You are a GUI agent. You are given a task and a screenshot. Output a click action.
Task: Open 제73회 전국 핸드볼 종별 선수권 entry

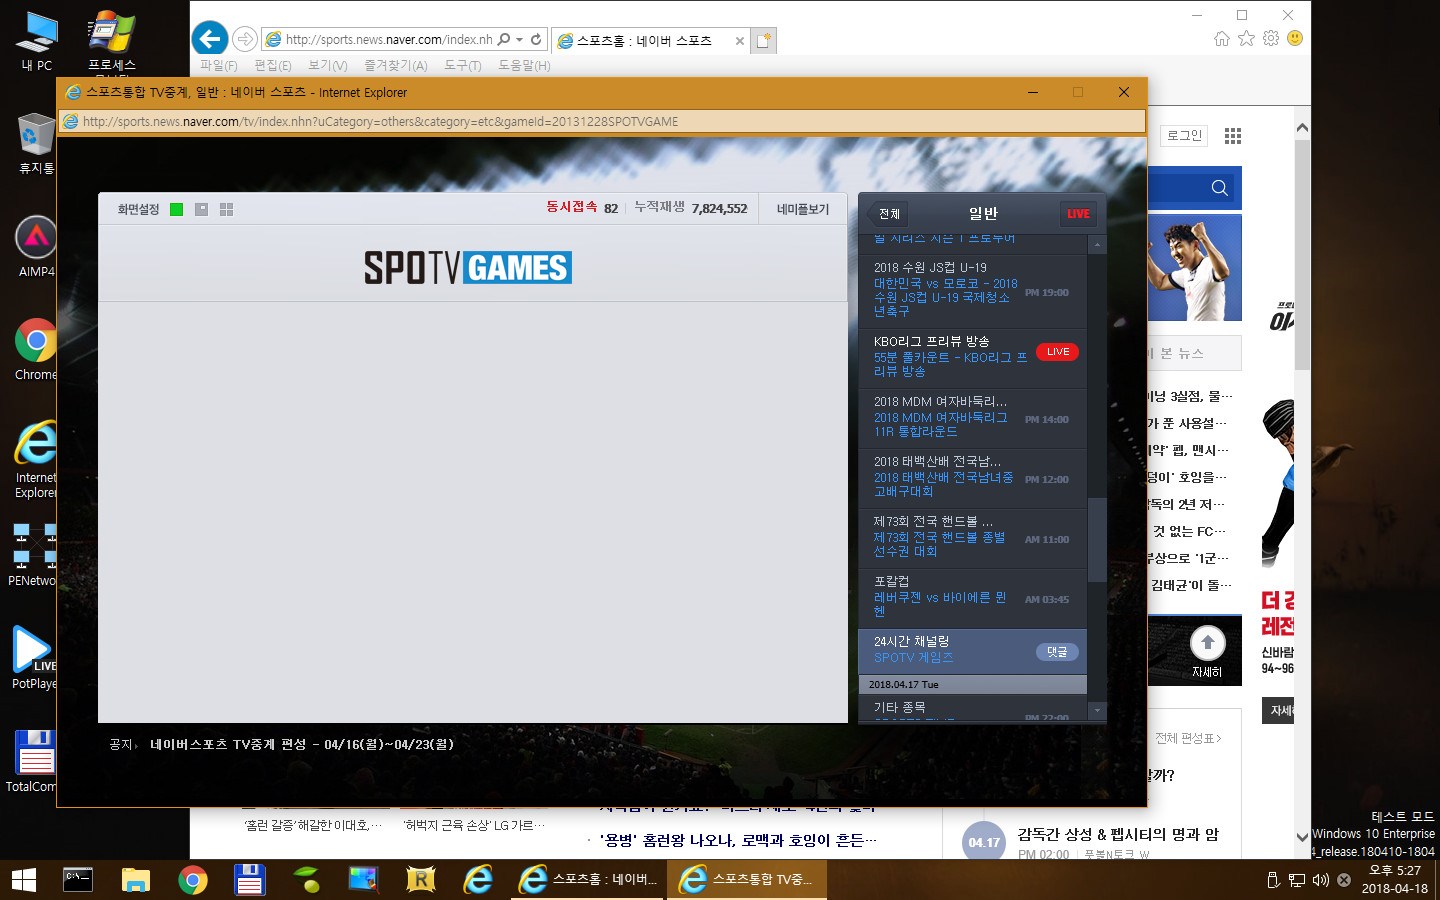click(x=973, y=537)
